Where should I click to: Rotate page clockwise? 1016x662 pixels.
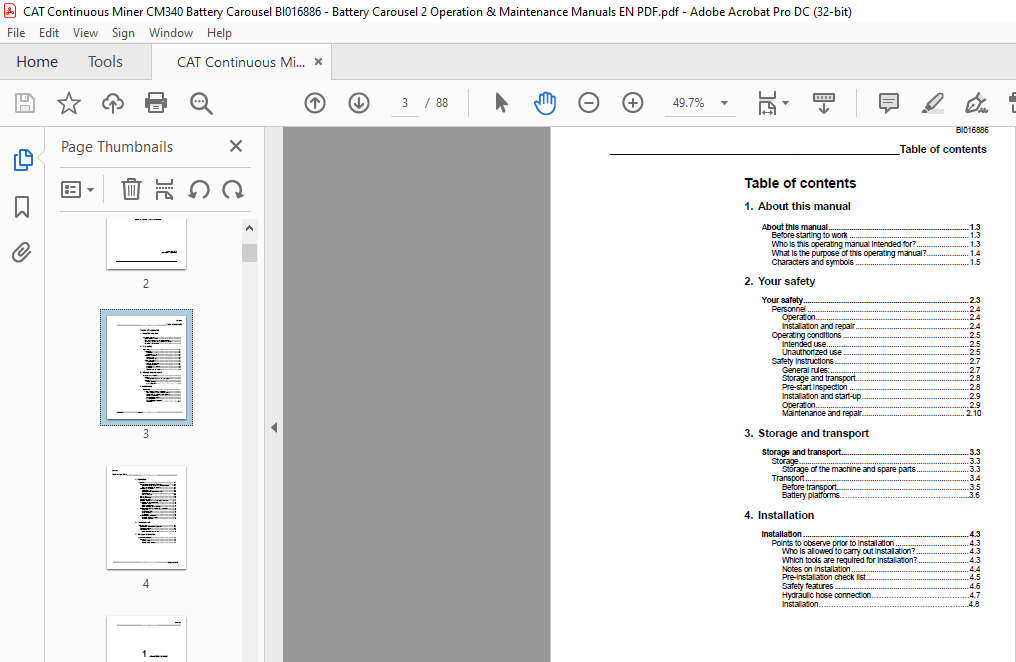[233, 190]
